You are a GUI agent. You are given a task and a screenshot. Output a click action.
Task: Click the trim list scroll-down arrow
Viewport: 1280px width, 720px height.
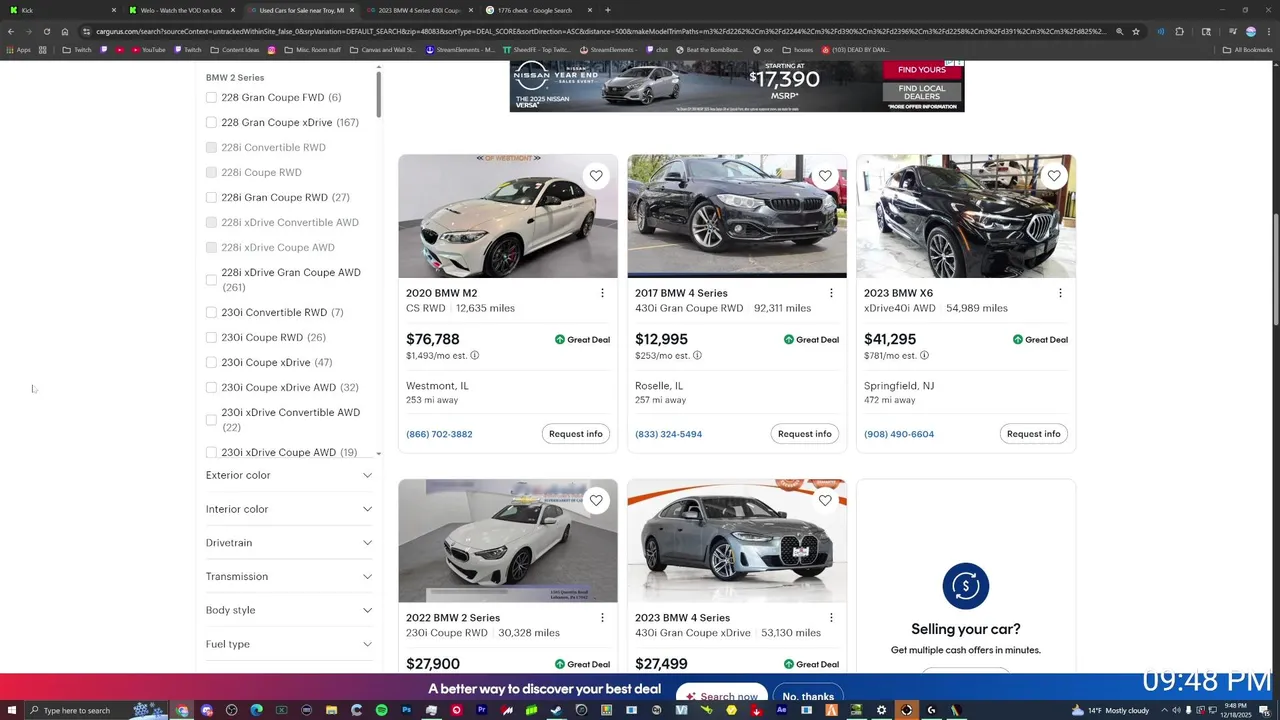[378, 454]
